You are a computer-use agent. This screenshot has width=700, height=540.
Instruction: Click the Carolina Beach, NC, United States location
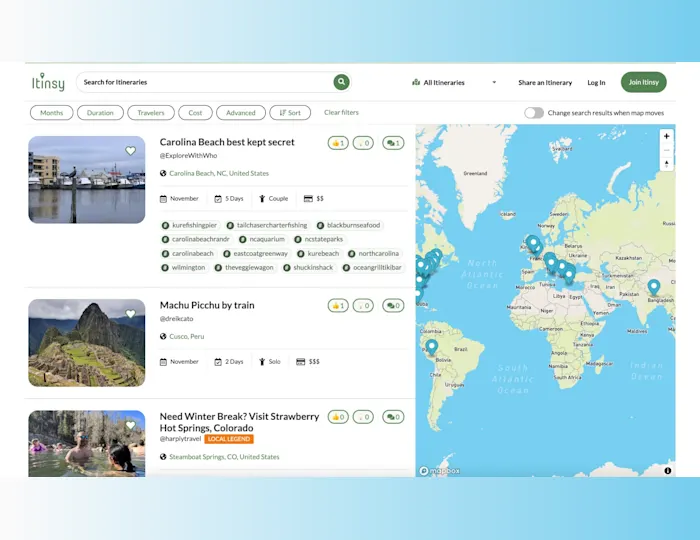click(x=219, y=173)
